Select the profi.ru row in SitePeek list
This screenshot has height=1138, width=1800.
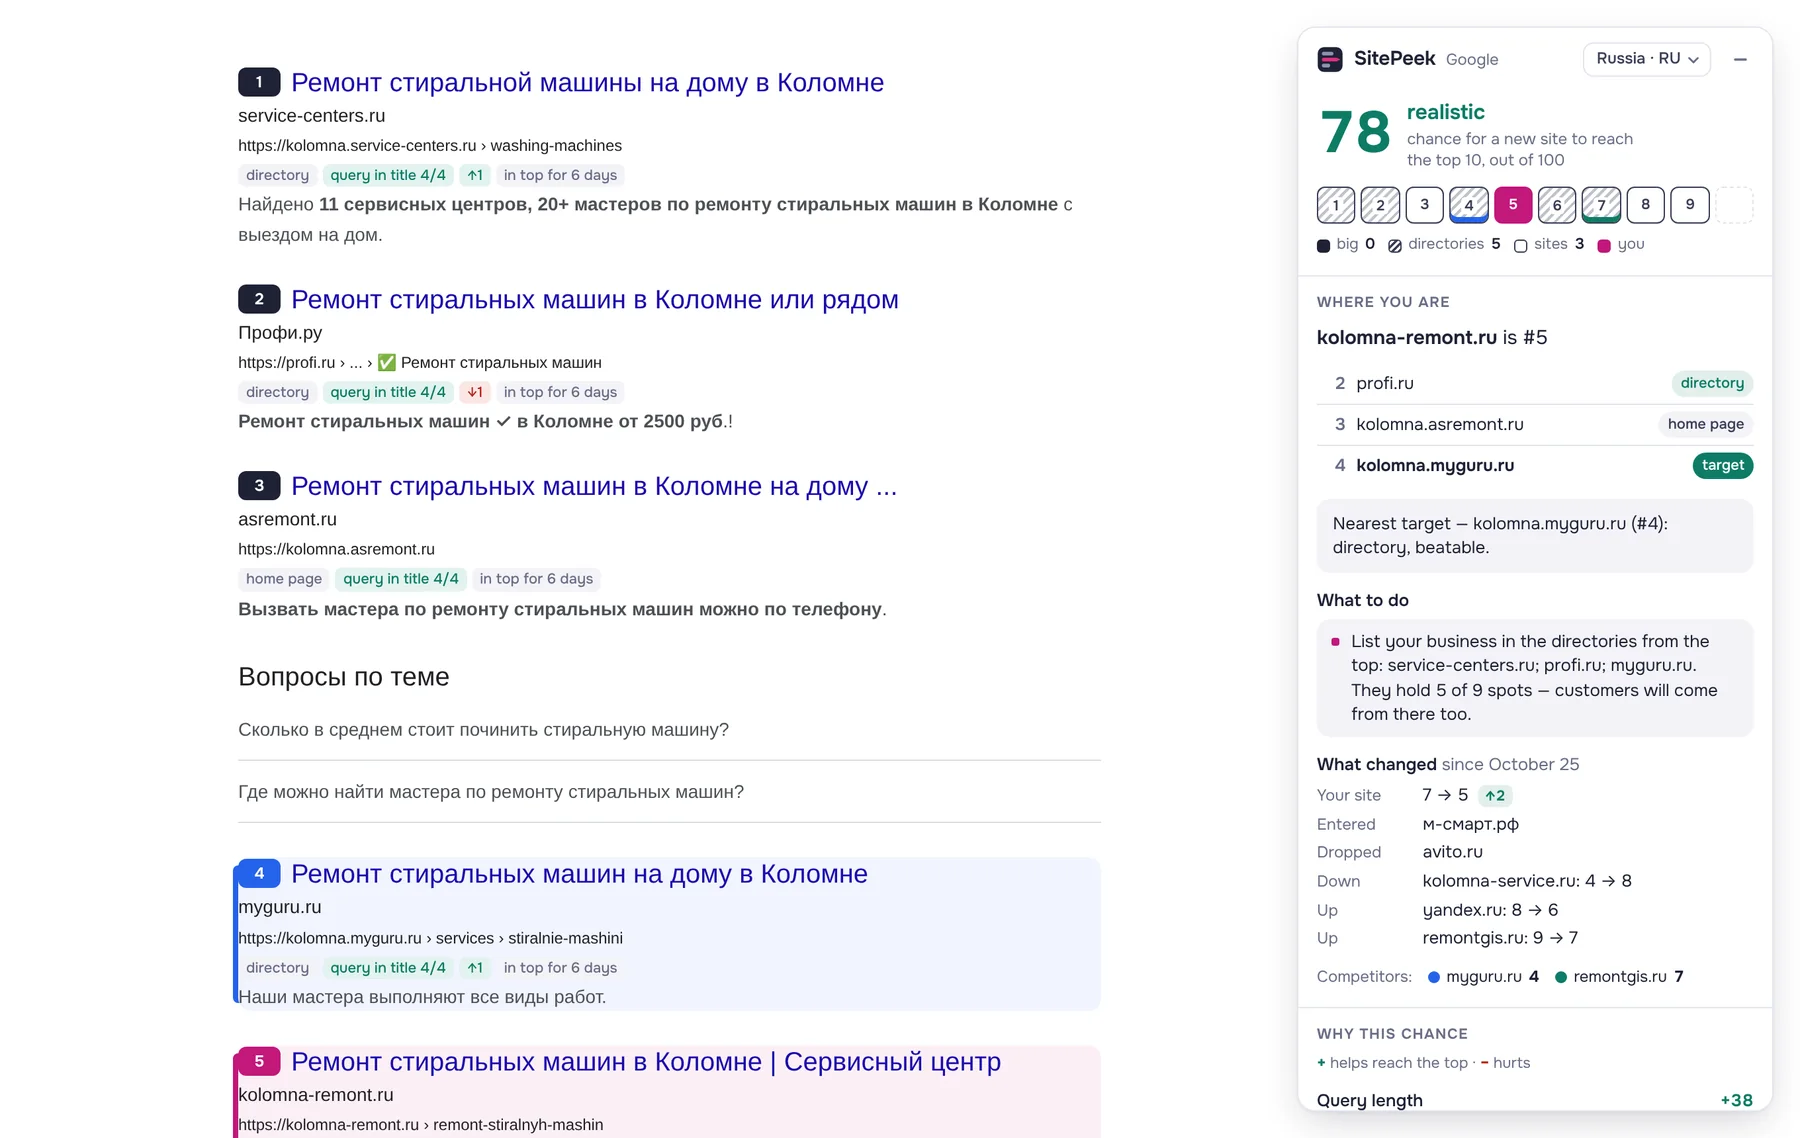(1535, 383)
